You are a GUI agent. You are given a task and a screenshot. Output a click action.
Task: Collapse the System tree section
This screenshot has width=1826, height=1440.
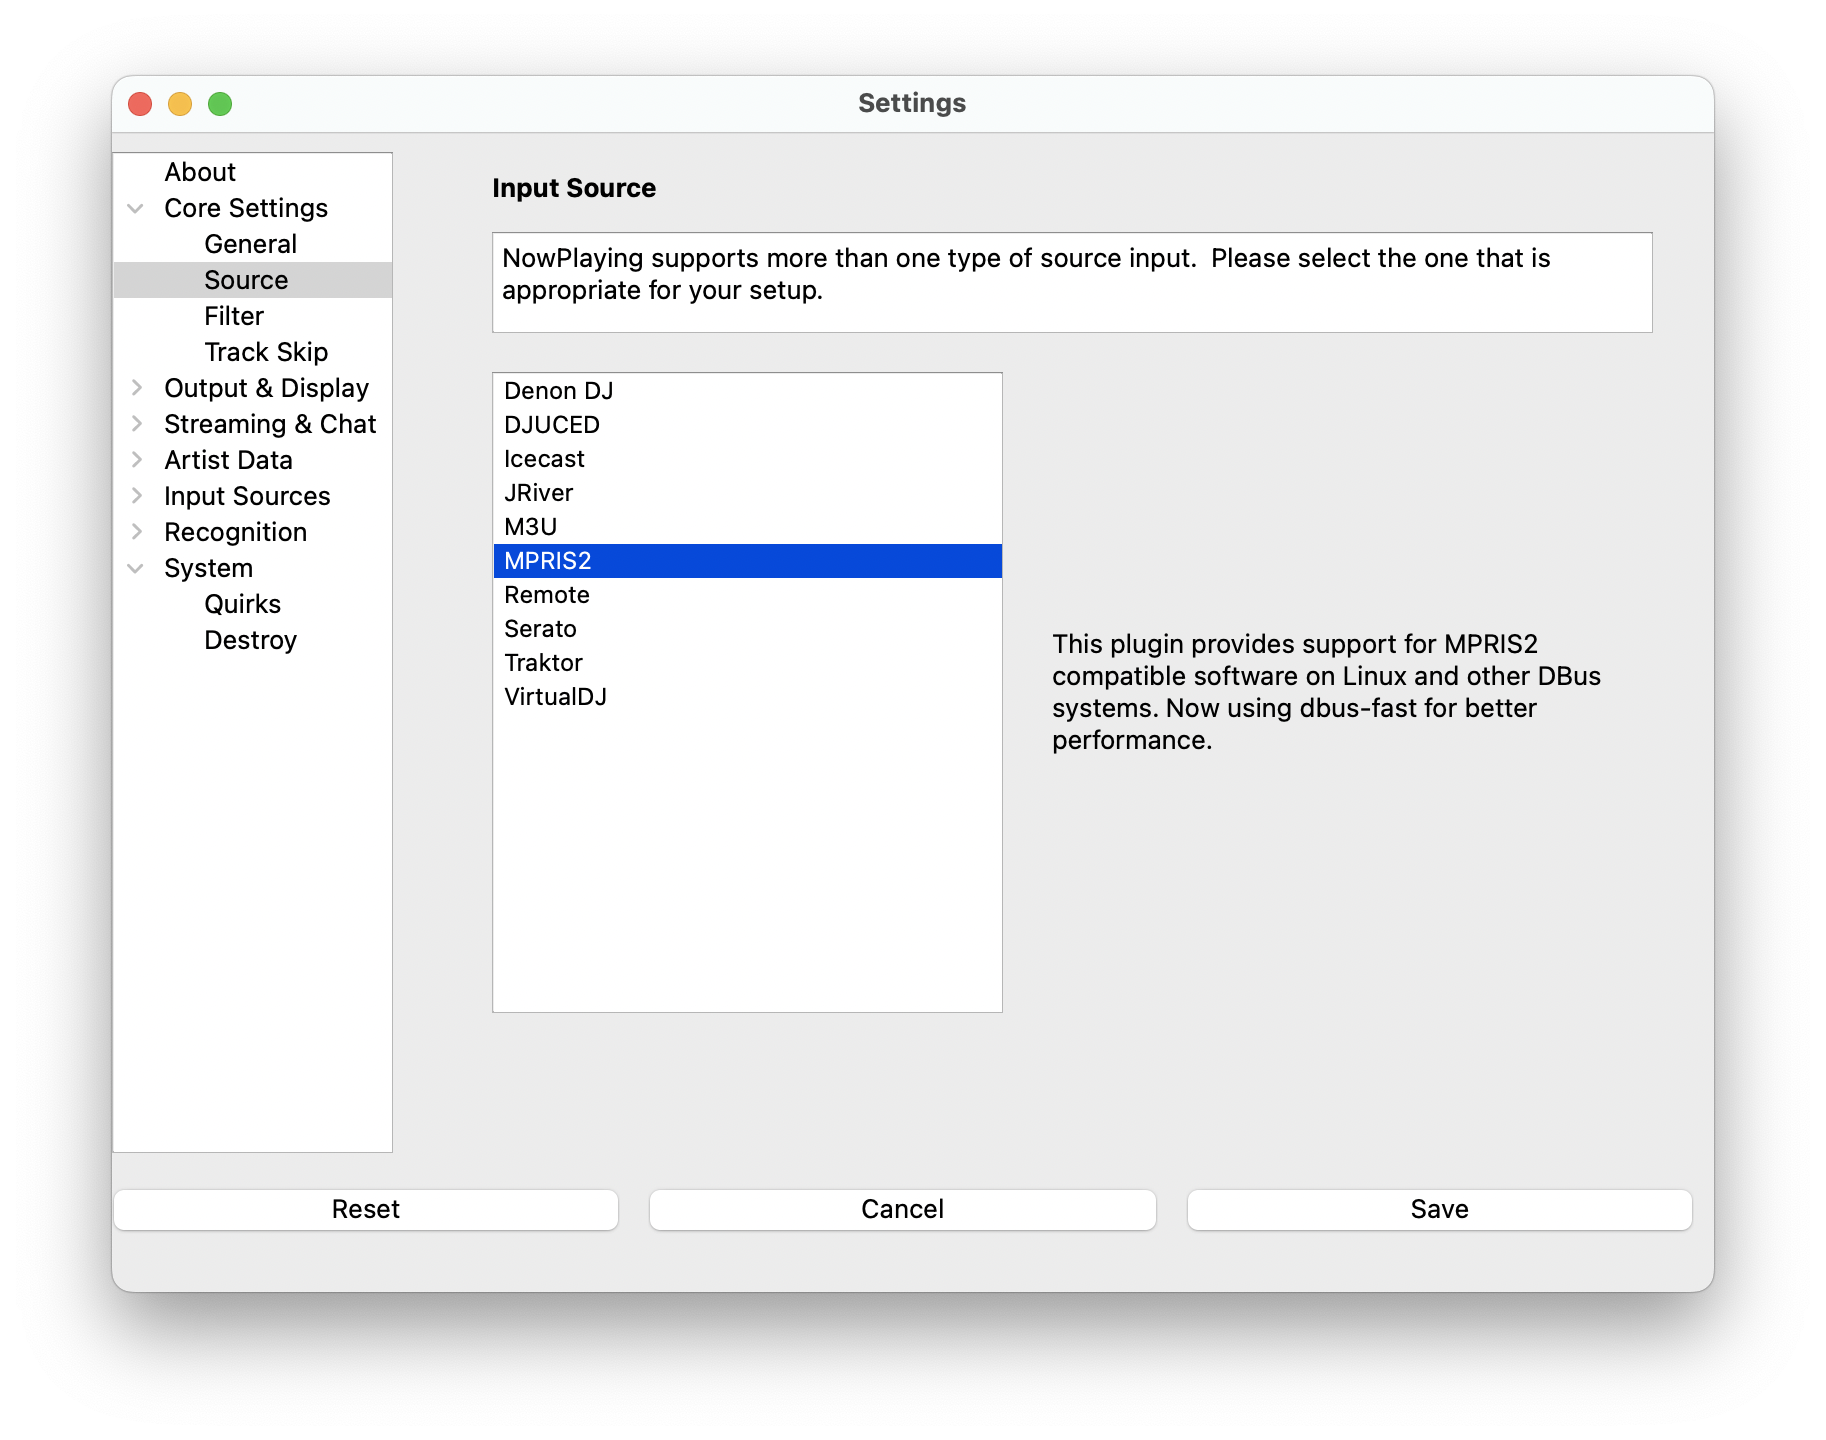click(136, 568)
